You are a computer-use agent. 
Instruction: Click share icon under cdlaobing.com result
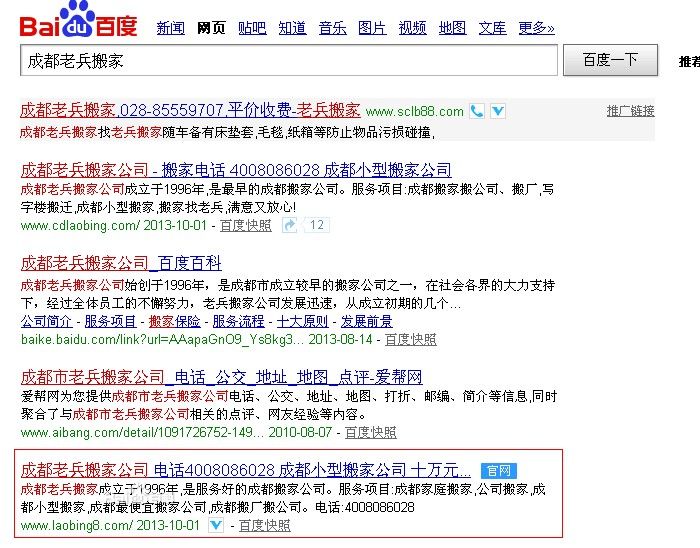pyautogui.click(x=289, y=225)
